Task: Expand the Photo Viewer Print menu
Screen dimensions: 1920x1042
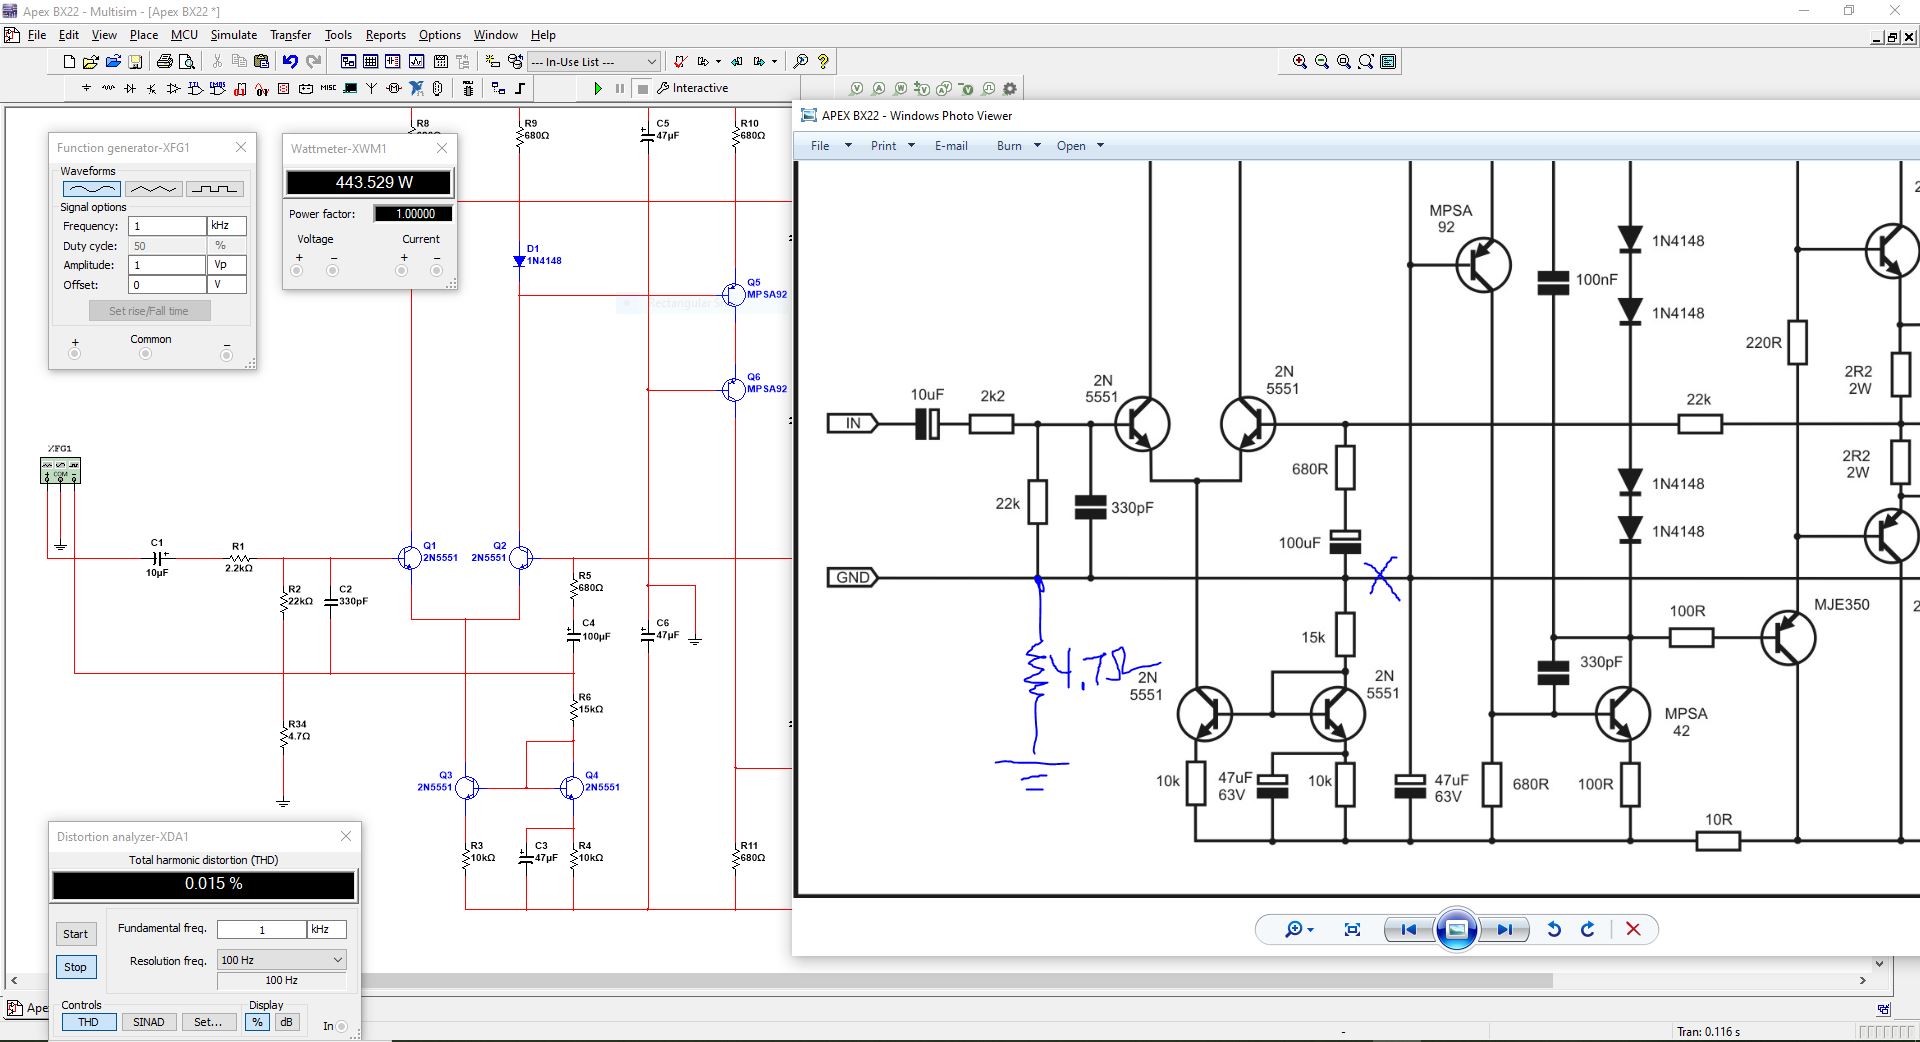Action: (x=892, y=146)
